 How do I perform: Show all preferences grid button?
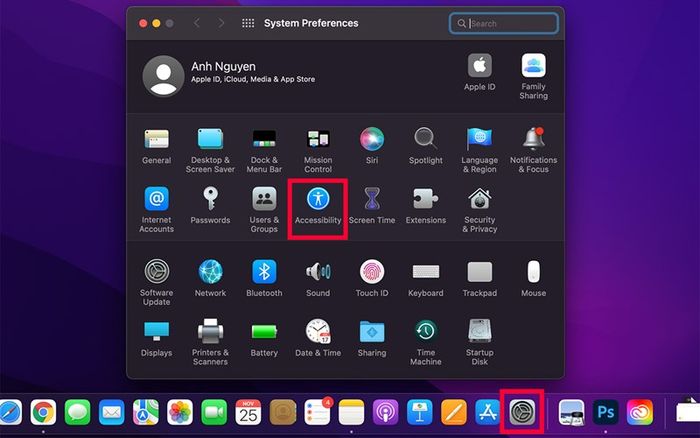coord(248,23)
